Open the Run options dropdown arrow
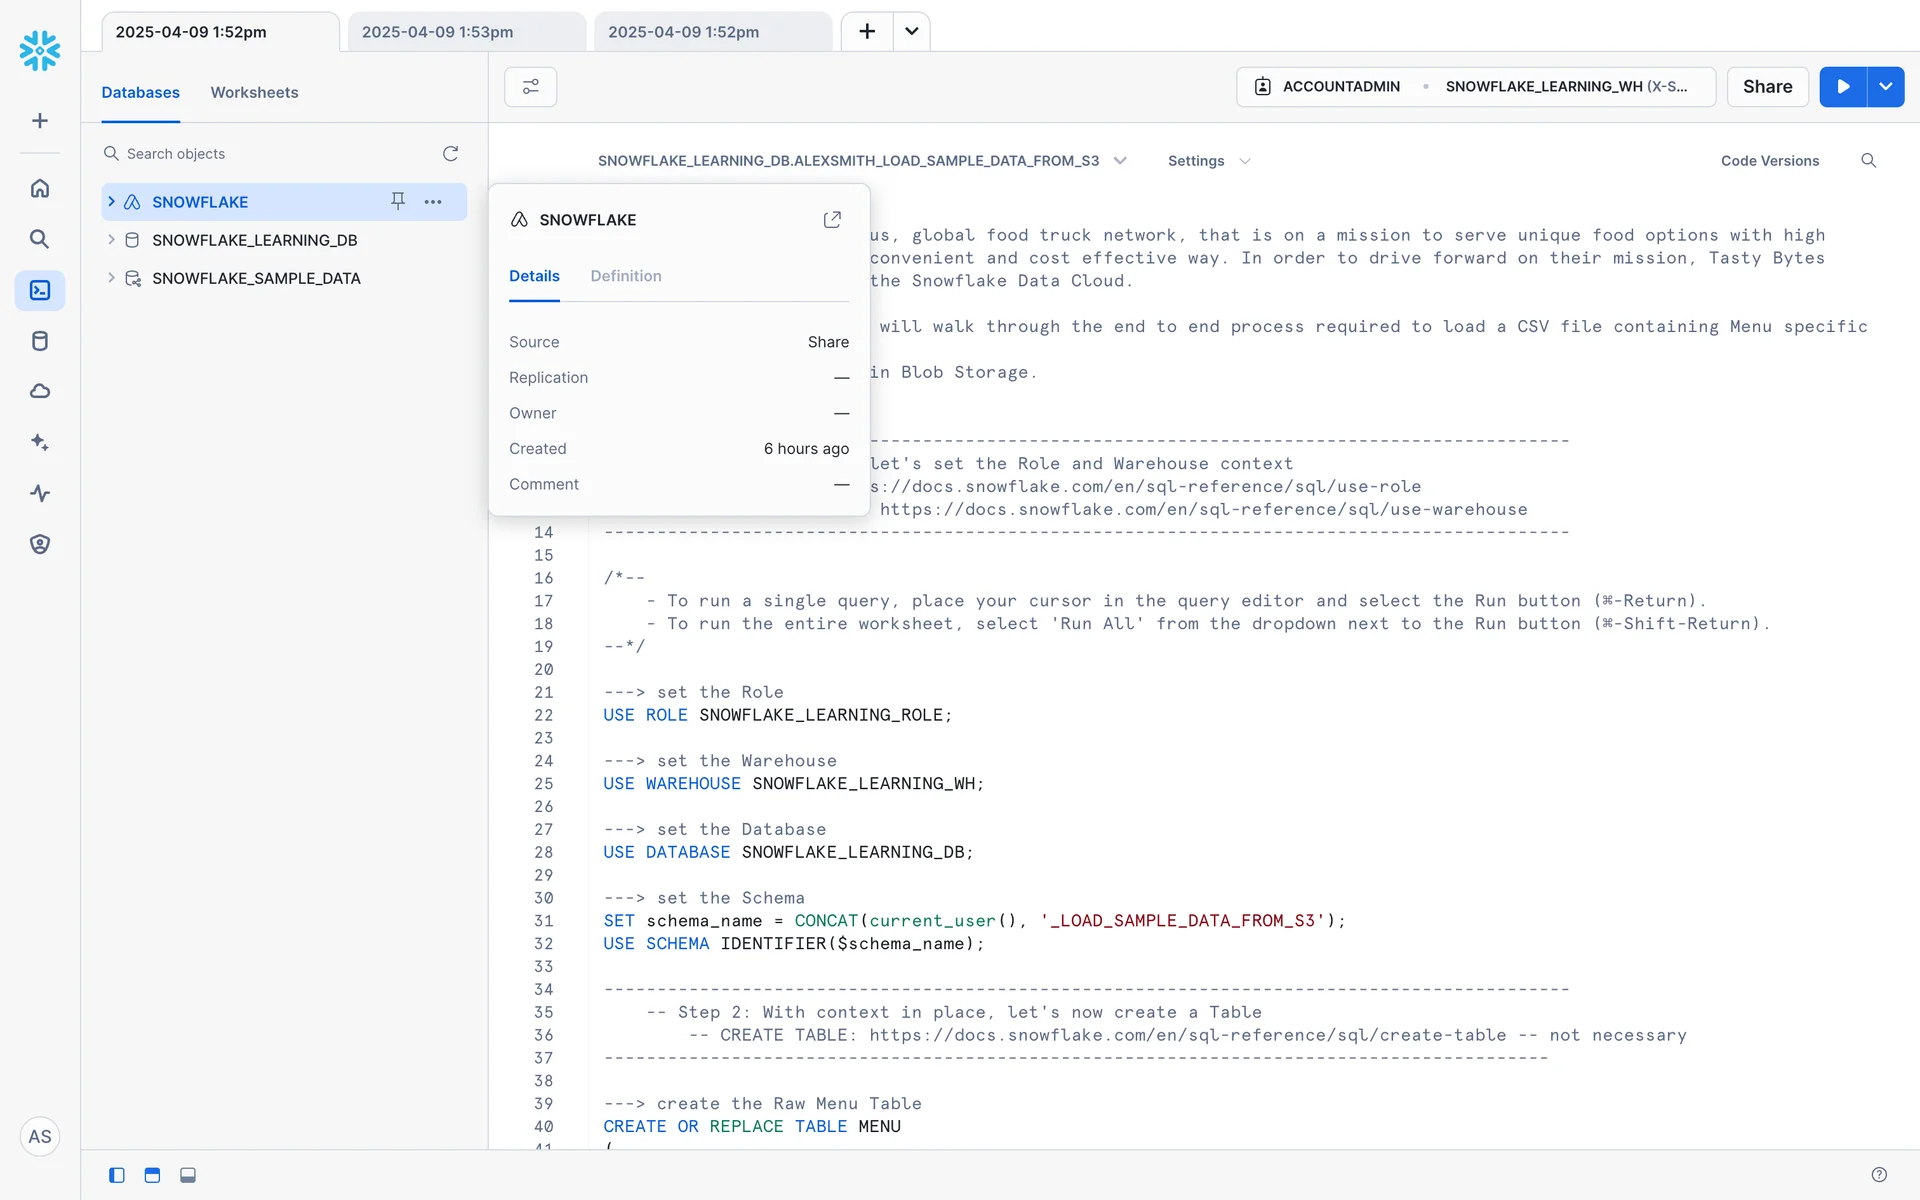Image resolution: width=1920 pixels, height=1200 pixels. point(1886,87)
